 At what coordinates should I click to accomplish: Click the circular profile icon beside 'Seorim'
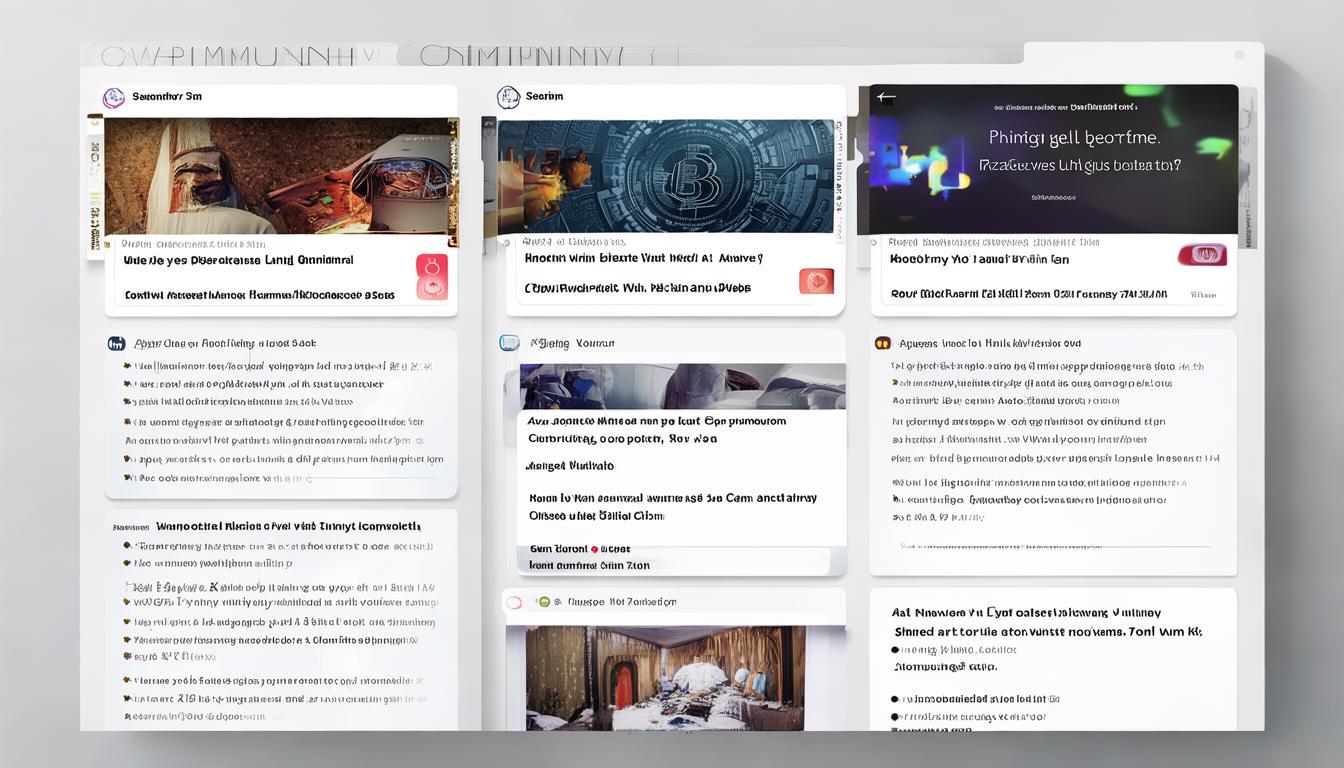(x=508, y=97)
